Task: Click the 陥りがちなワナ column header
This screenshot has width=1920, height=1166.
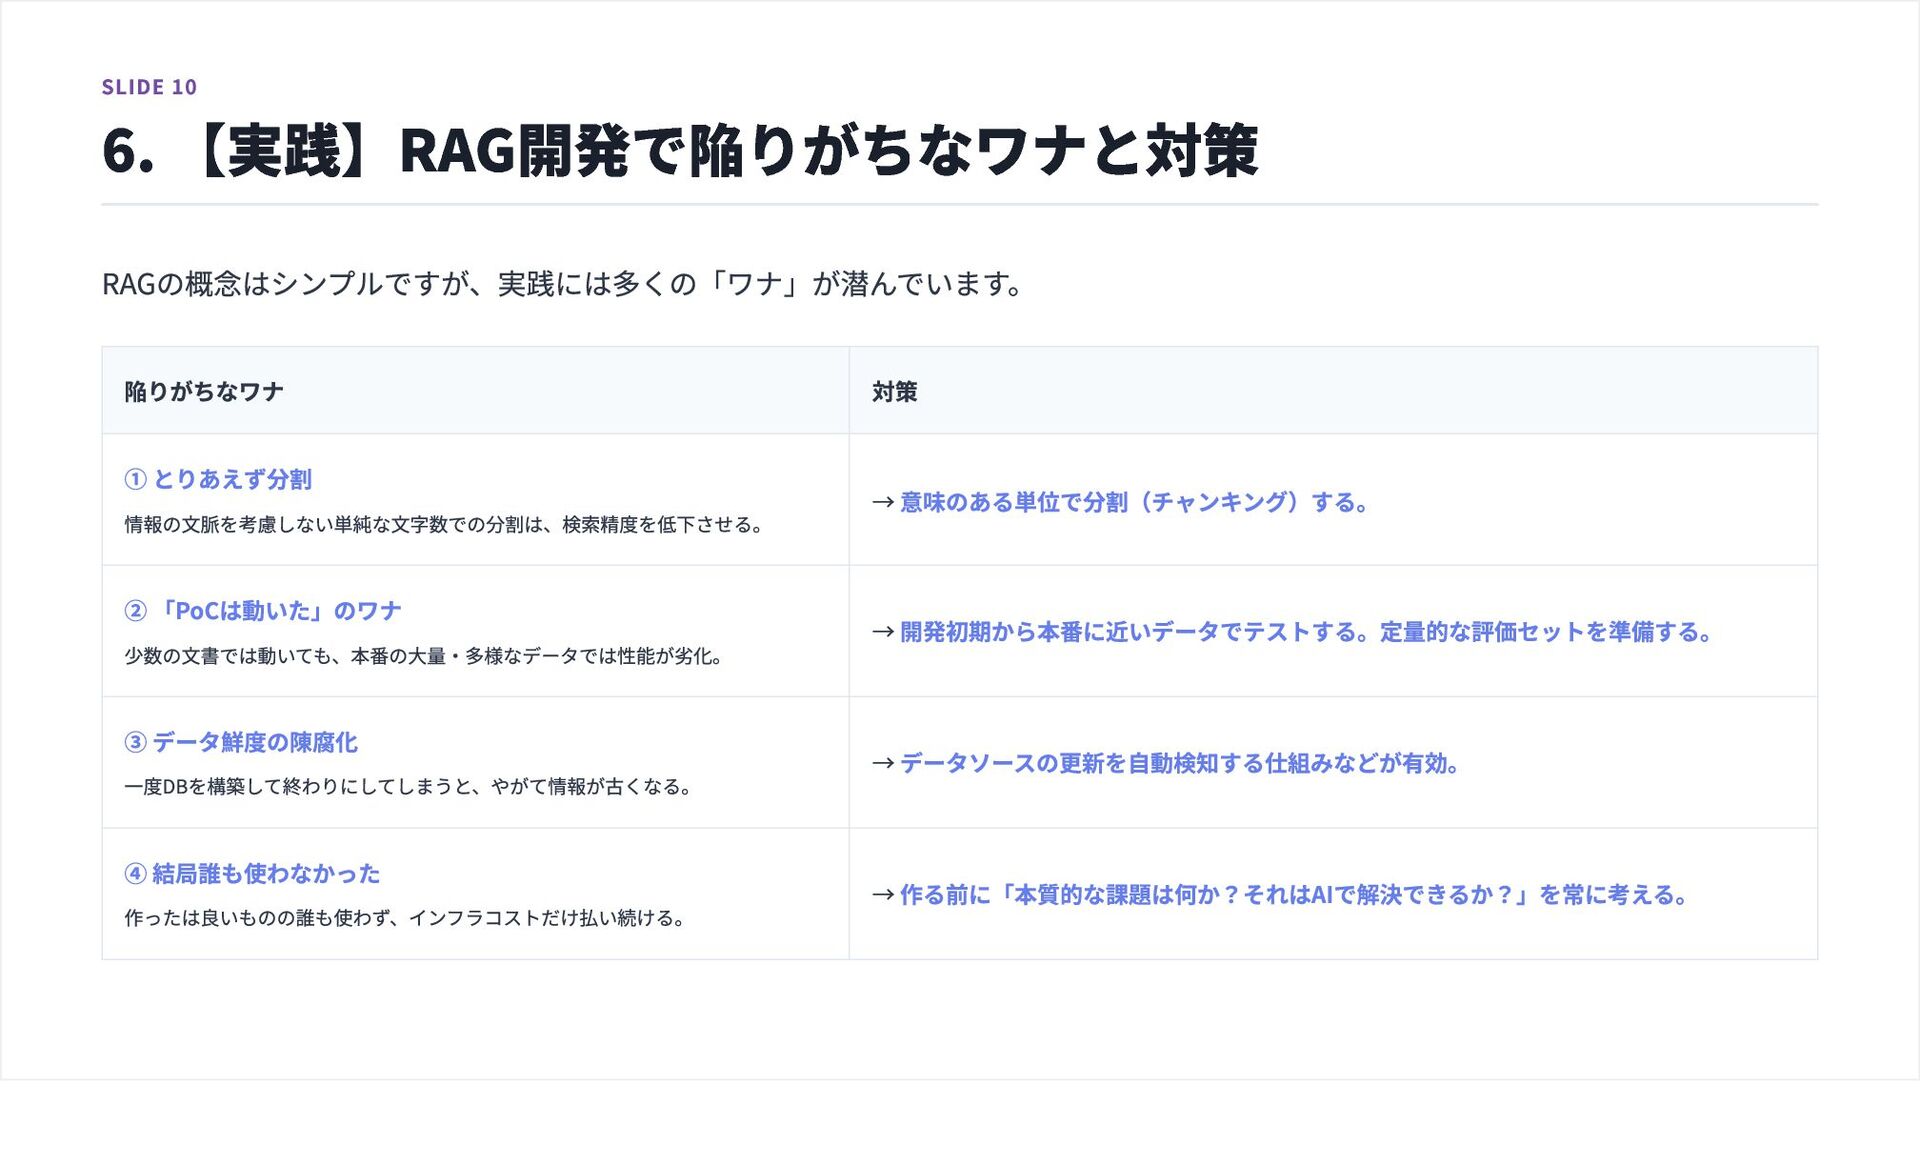Action: click(x=204, y=392)
